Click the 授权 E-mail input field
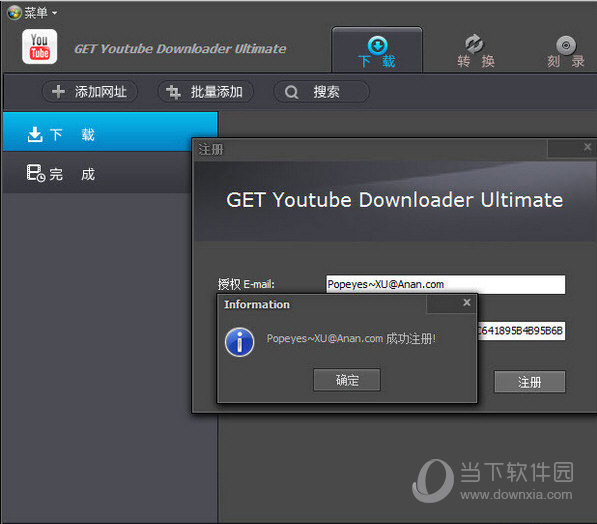597x524 pixels. click(445, 284)
